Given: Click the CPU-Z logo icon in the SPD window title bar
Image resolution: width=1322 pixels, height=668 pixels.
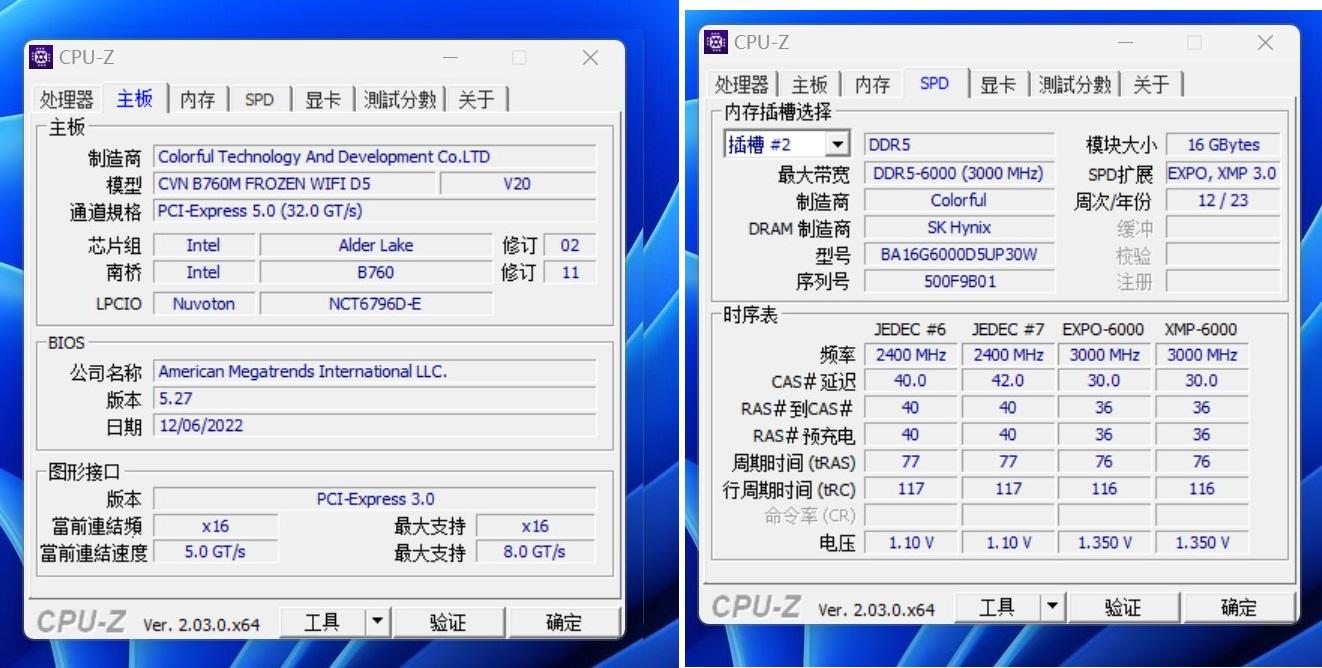Looking at the screenshot, I should pyautogui.click(x=716, y=42).
